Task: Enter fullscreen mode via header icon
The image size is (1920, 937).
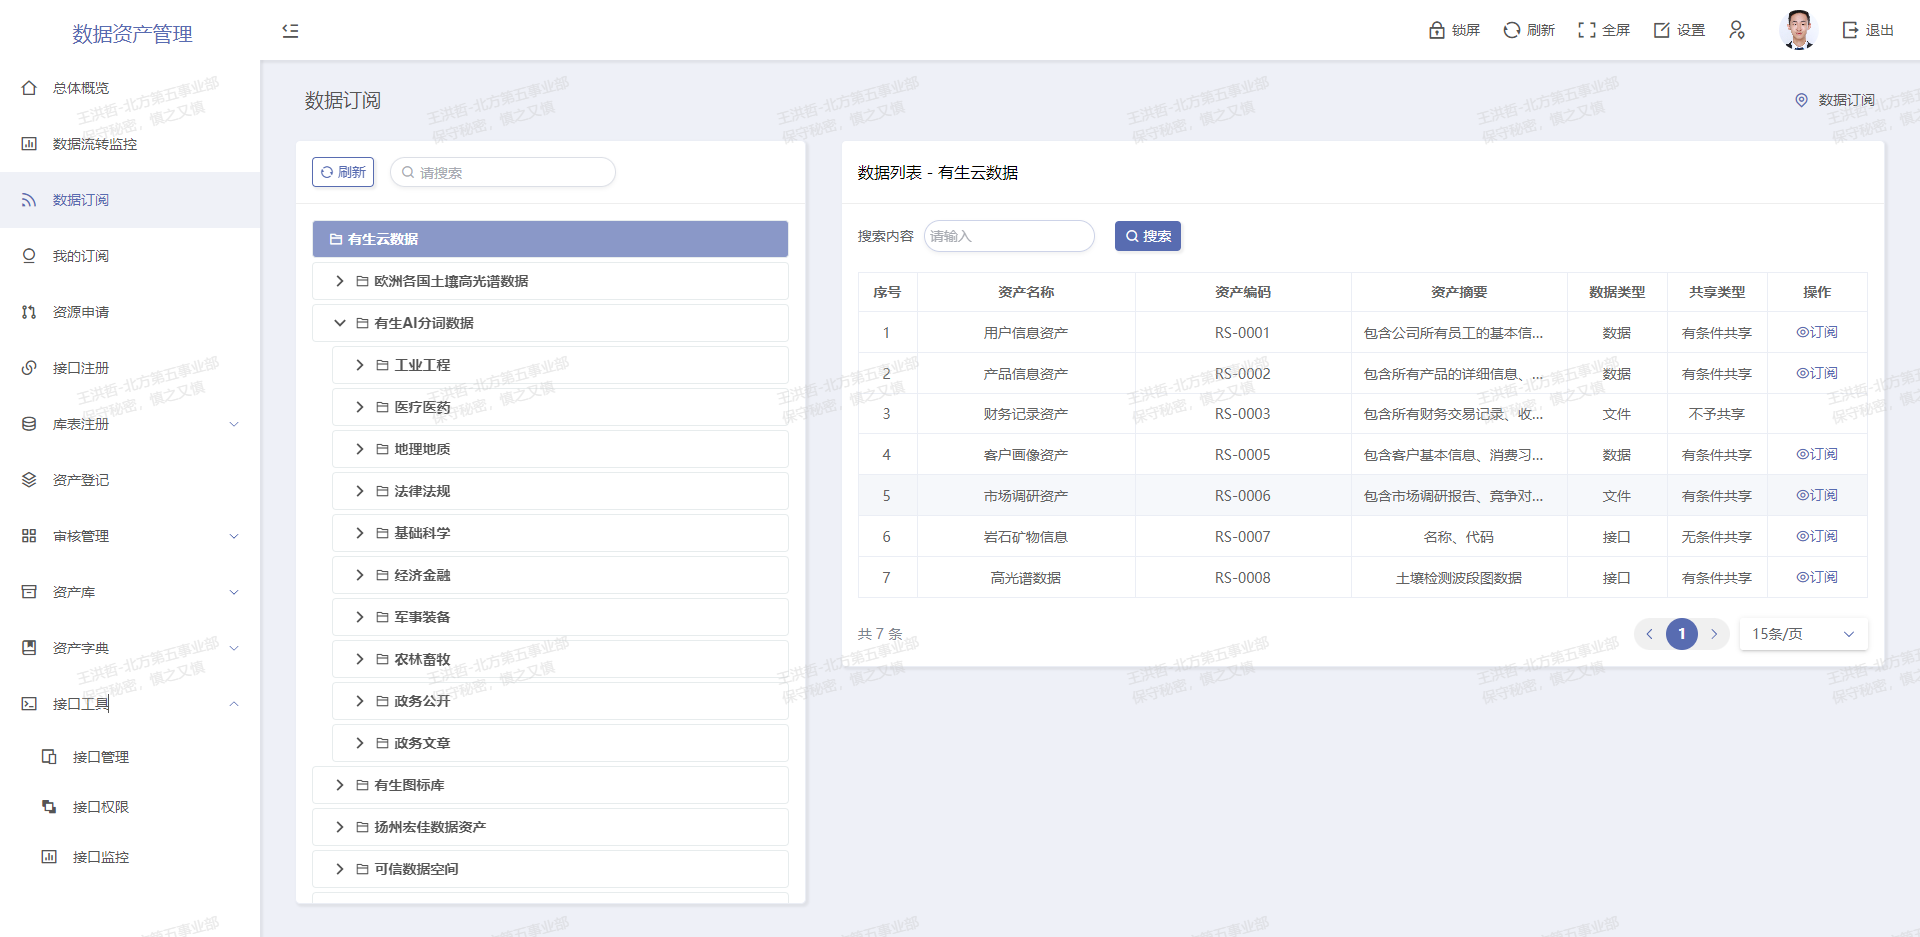Action: coord(1587,30)
